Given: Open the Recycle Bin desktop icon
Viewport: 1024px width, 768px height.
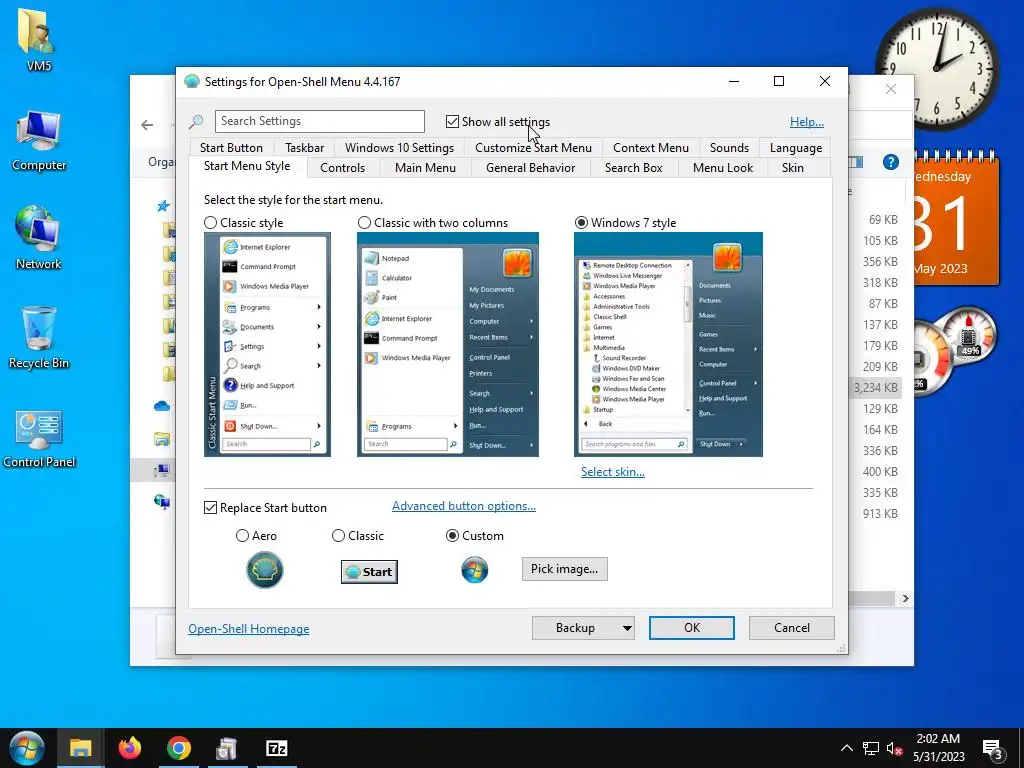Looking at the screenshot, I should [x=39, y=338].
